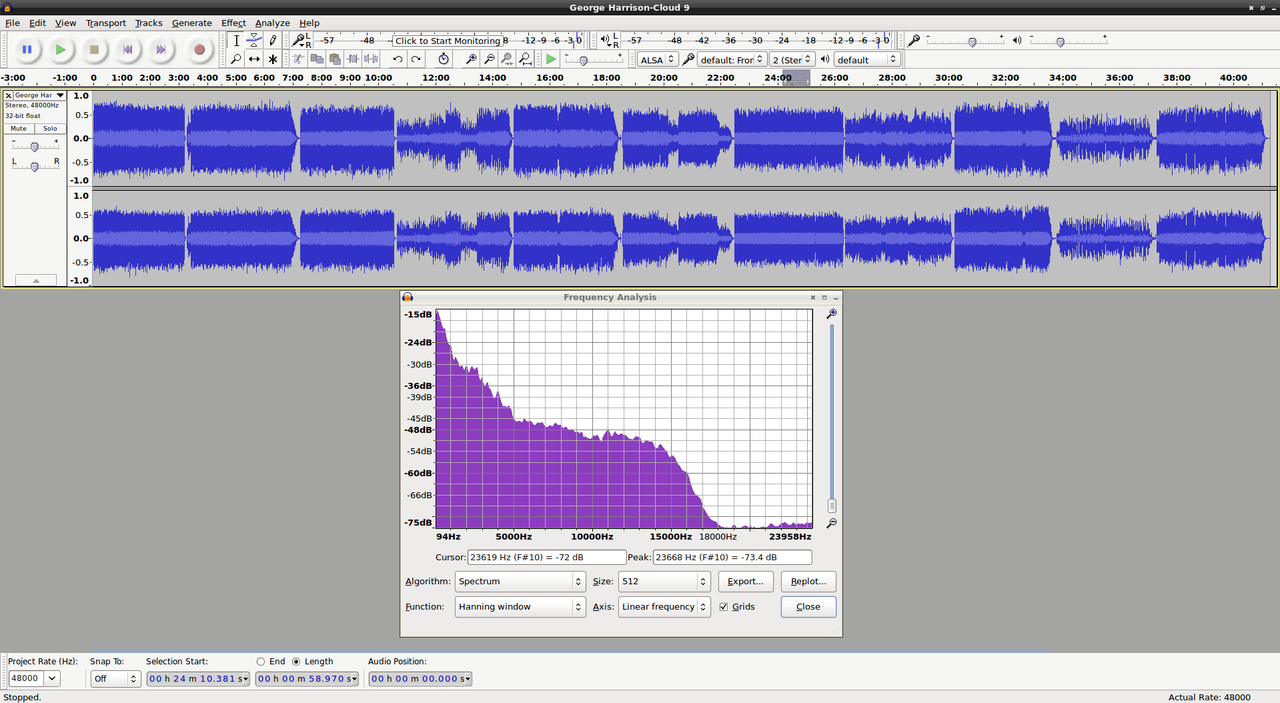
Task: Select the Selection (I-beam) tool
Action: tap(236, 41)
